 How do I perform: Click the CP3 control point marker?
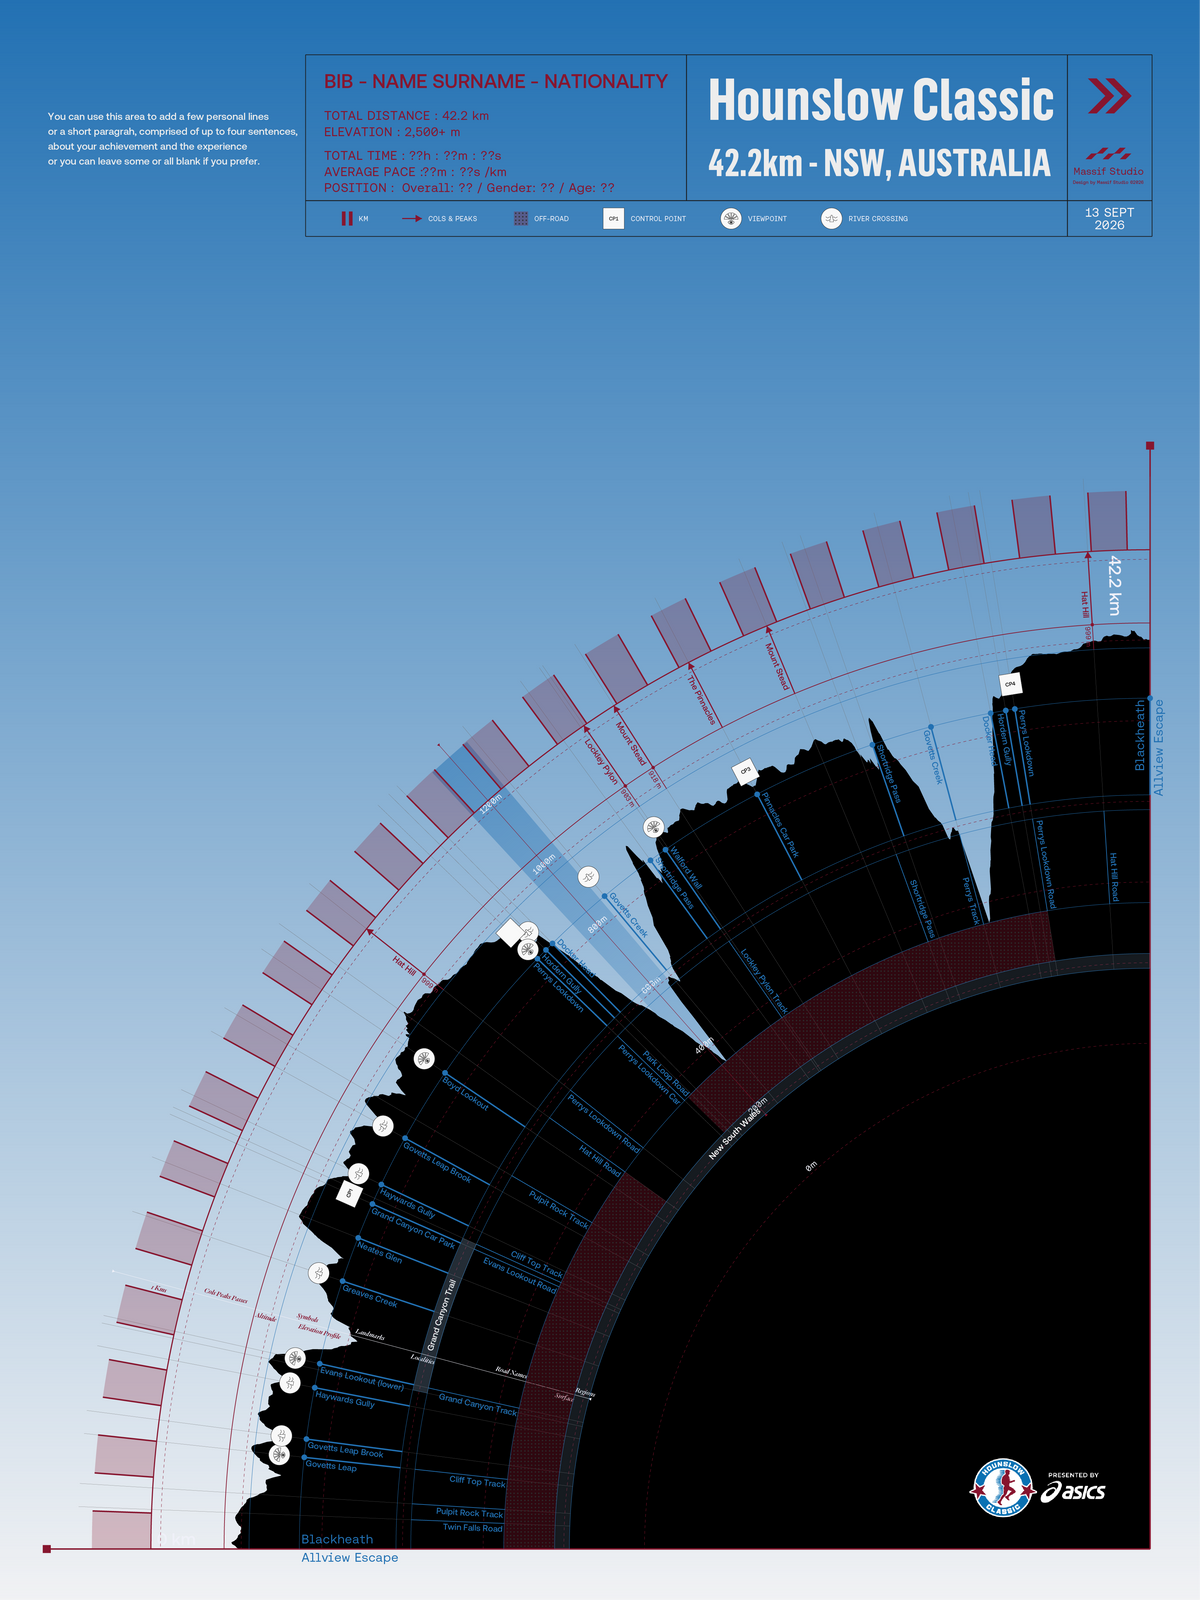(x=744, y=771)
